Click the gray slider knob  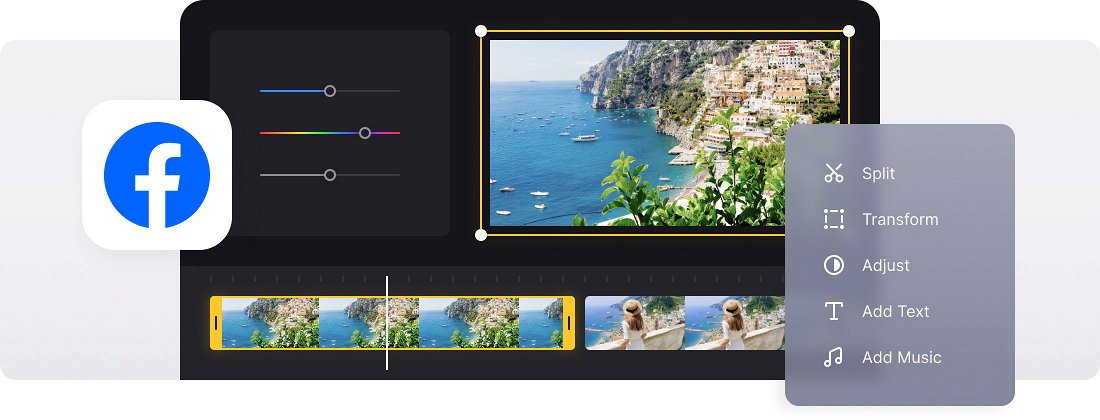330,175
